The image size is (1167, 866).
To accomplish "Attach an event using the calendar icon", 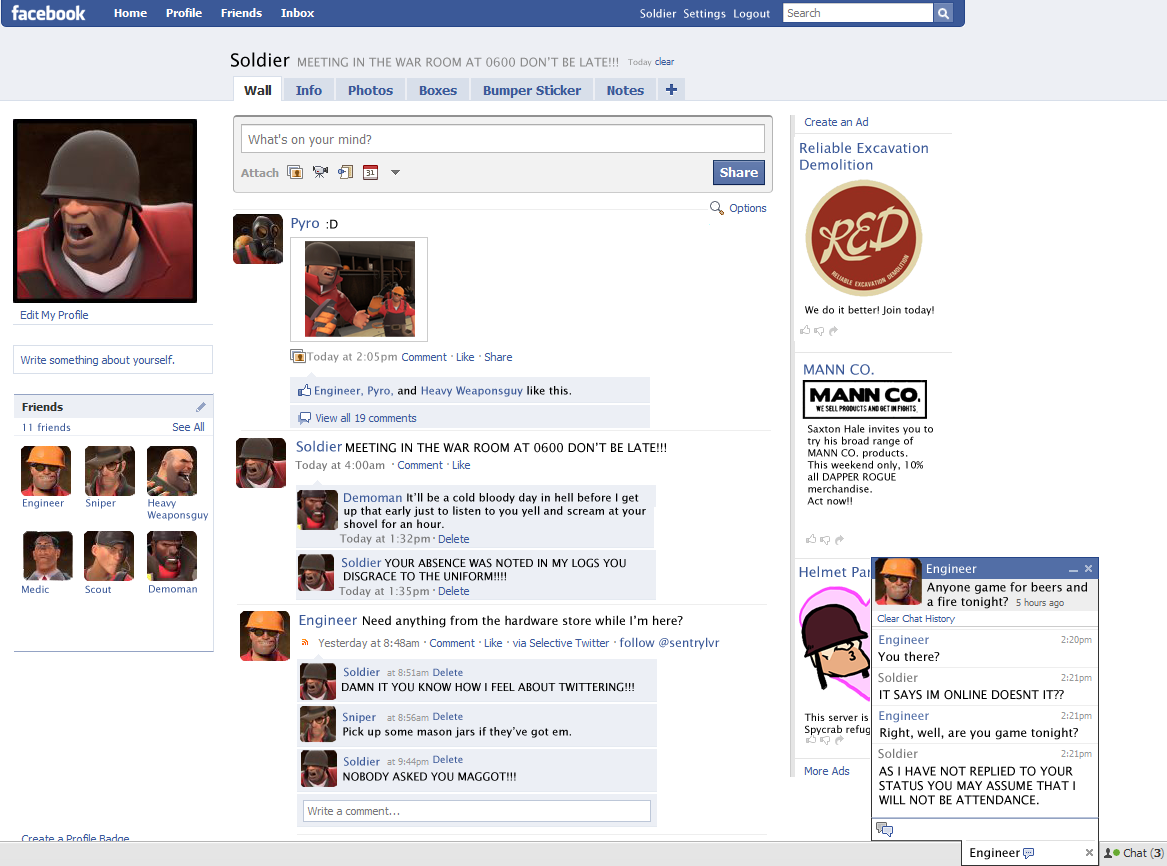I will pos(371,173).
